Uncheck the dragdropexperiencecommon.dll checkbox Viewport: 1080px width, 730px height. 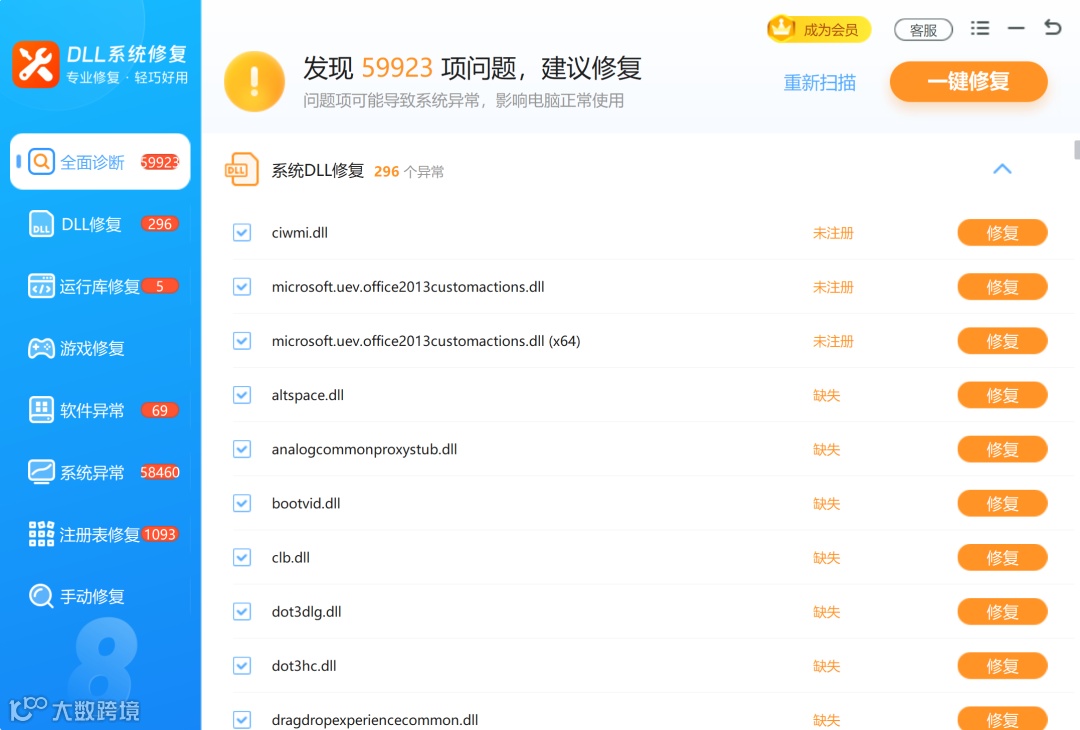tap(242, 720)
